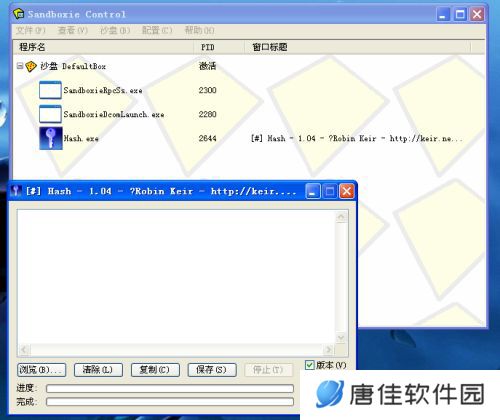Select the Hash.exe key icon
The width and height of the screenshot is (500, 420).
(51, 138)
